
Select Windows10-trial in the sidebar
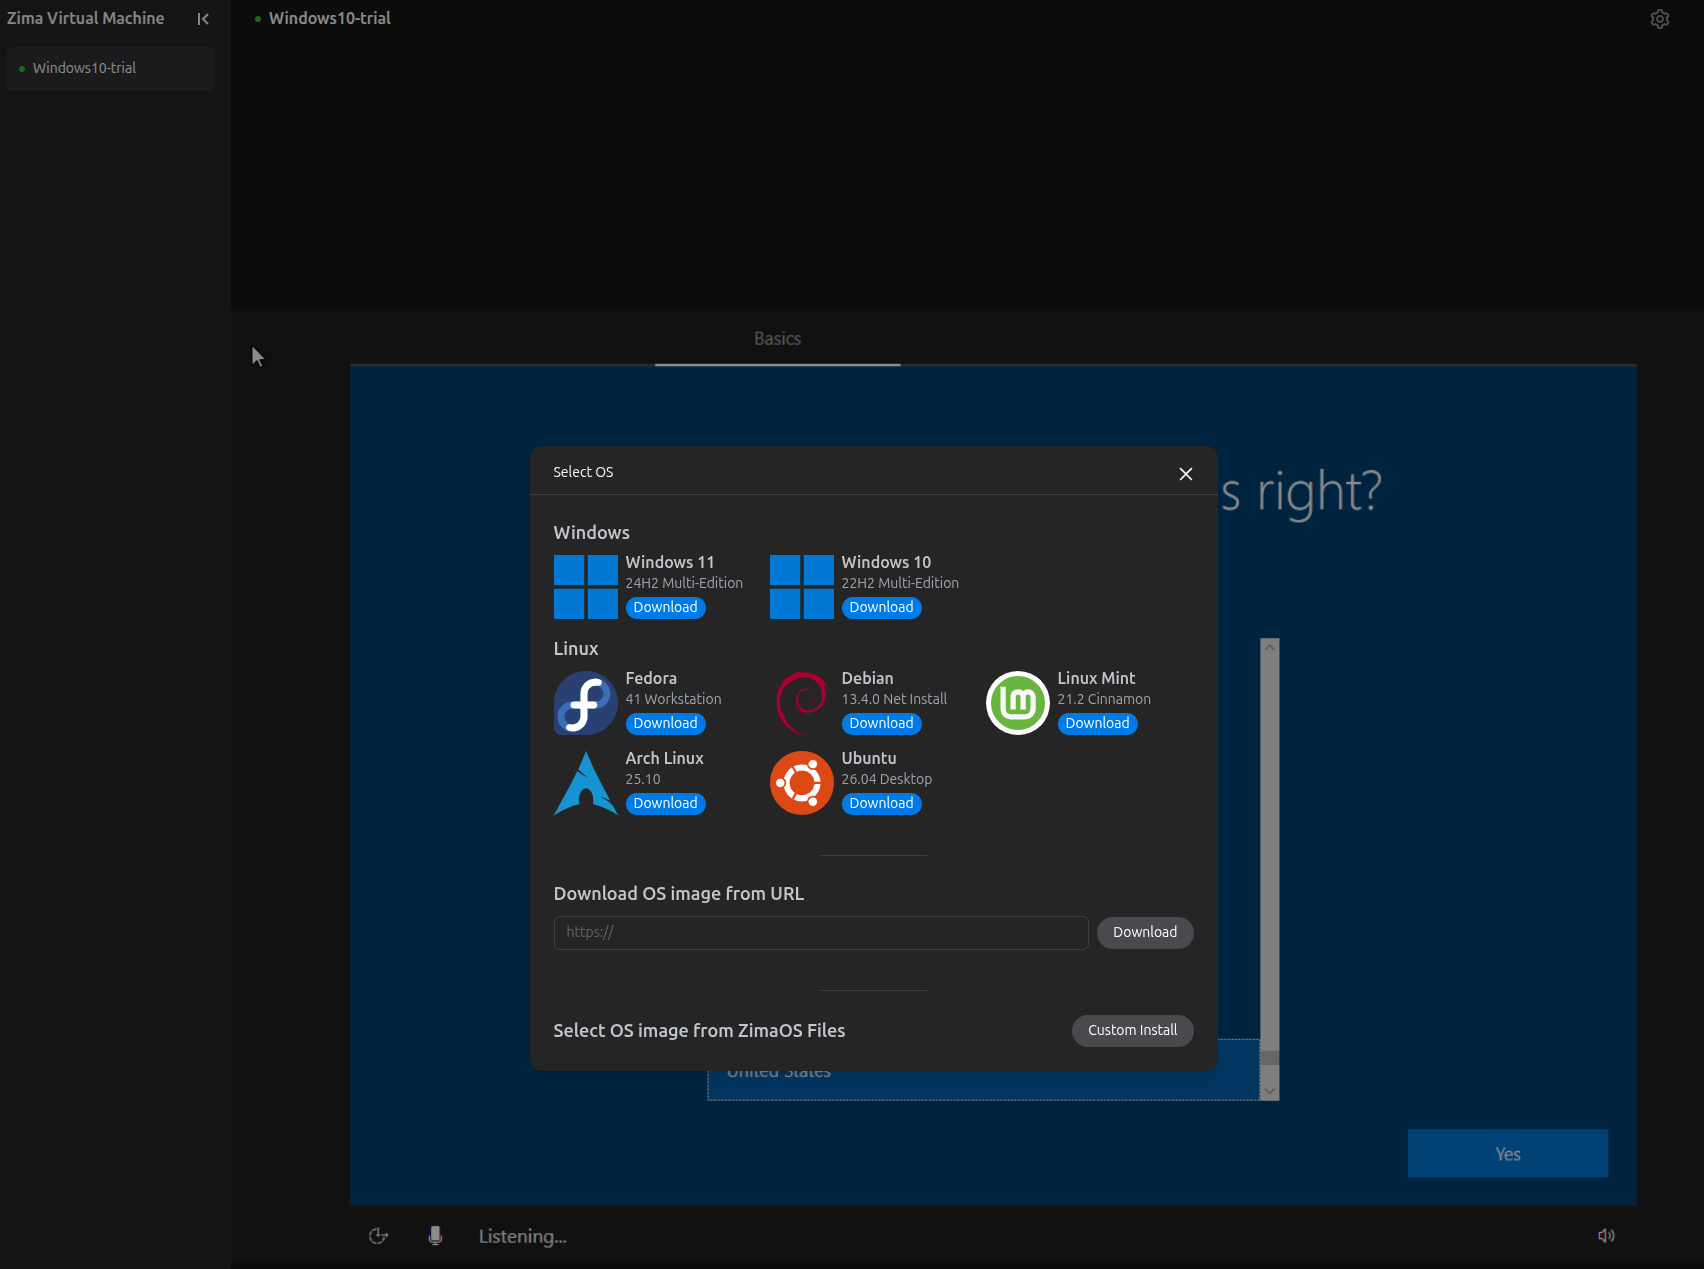[111, 69]
